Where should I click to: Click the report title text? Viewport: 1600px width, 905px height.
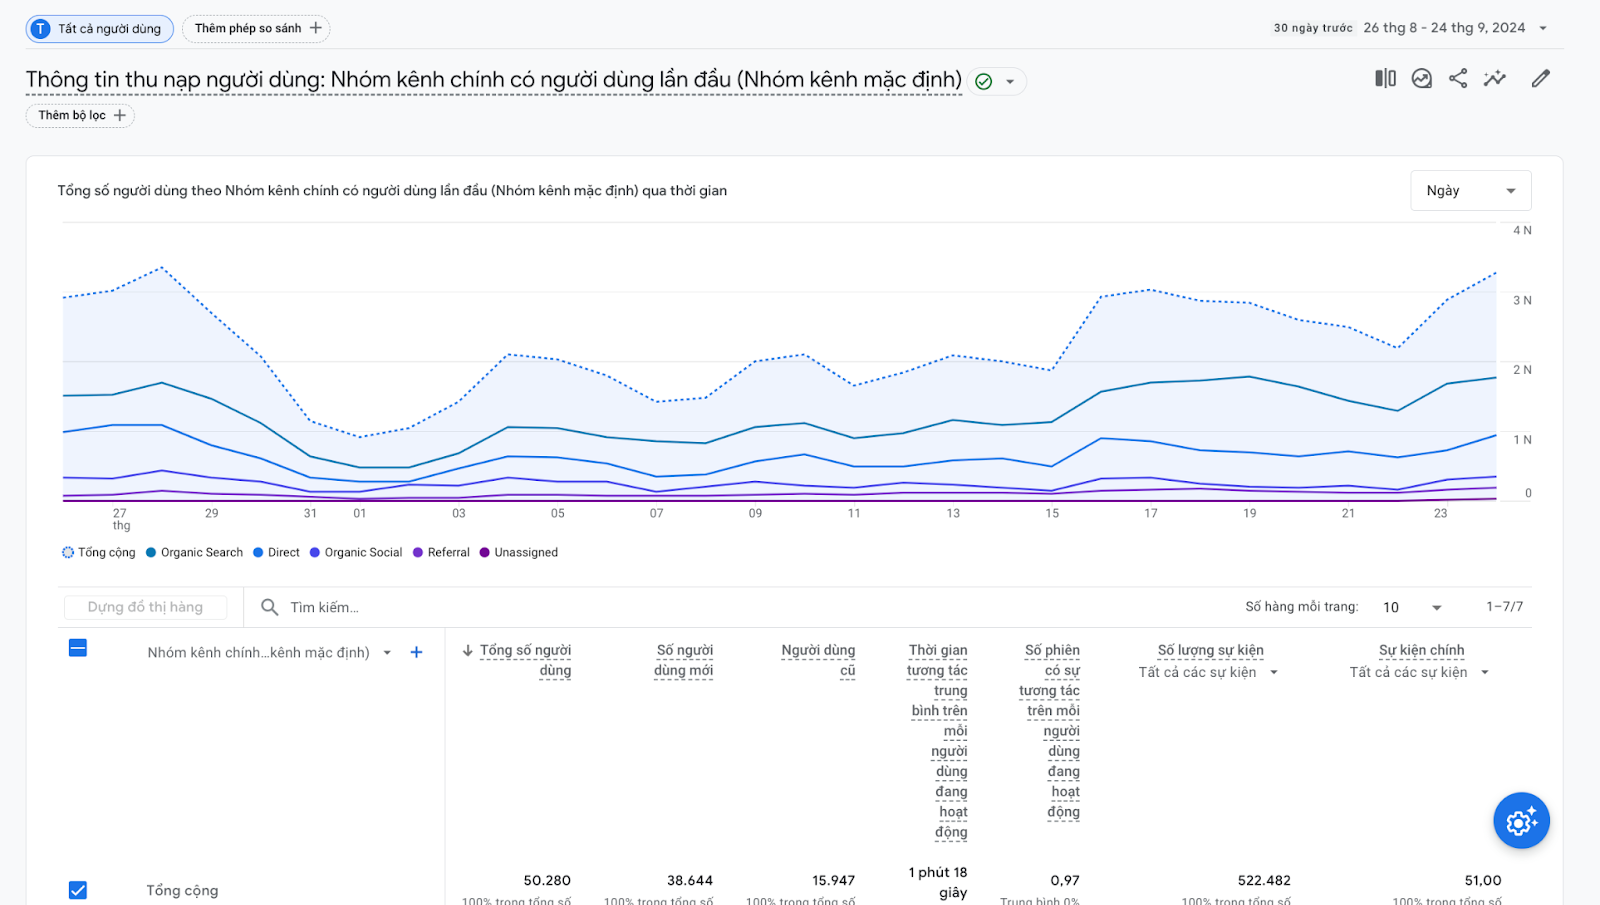click(x=494, y=80)
